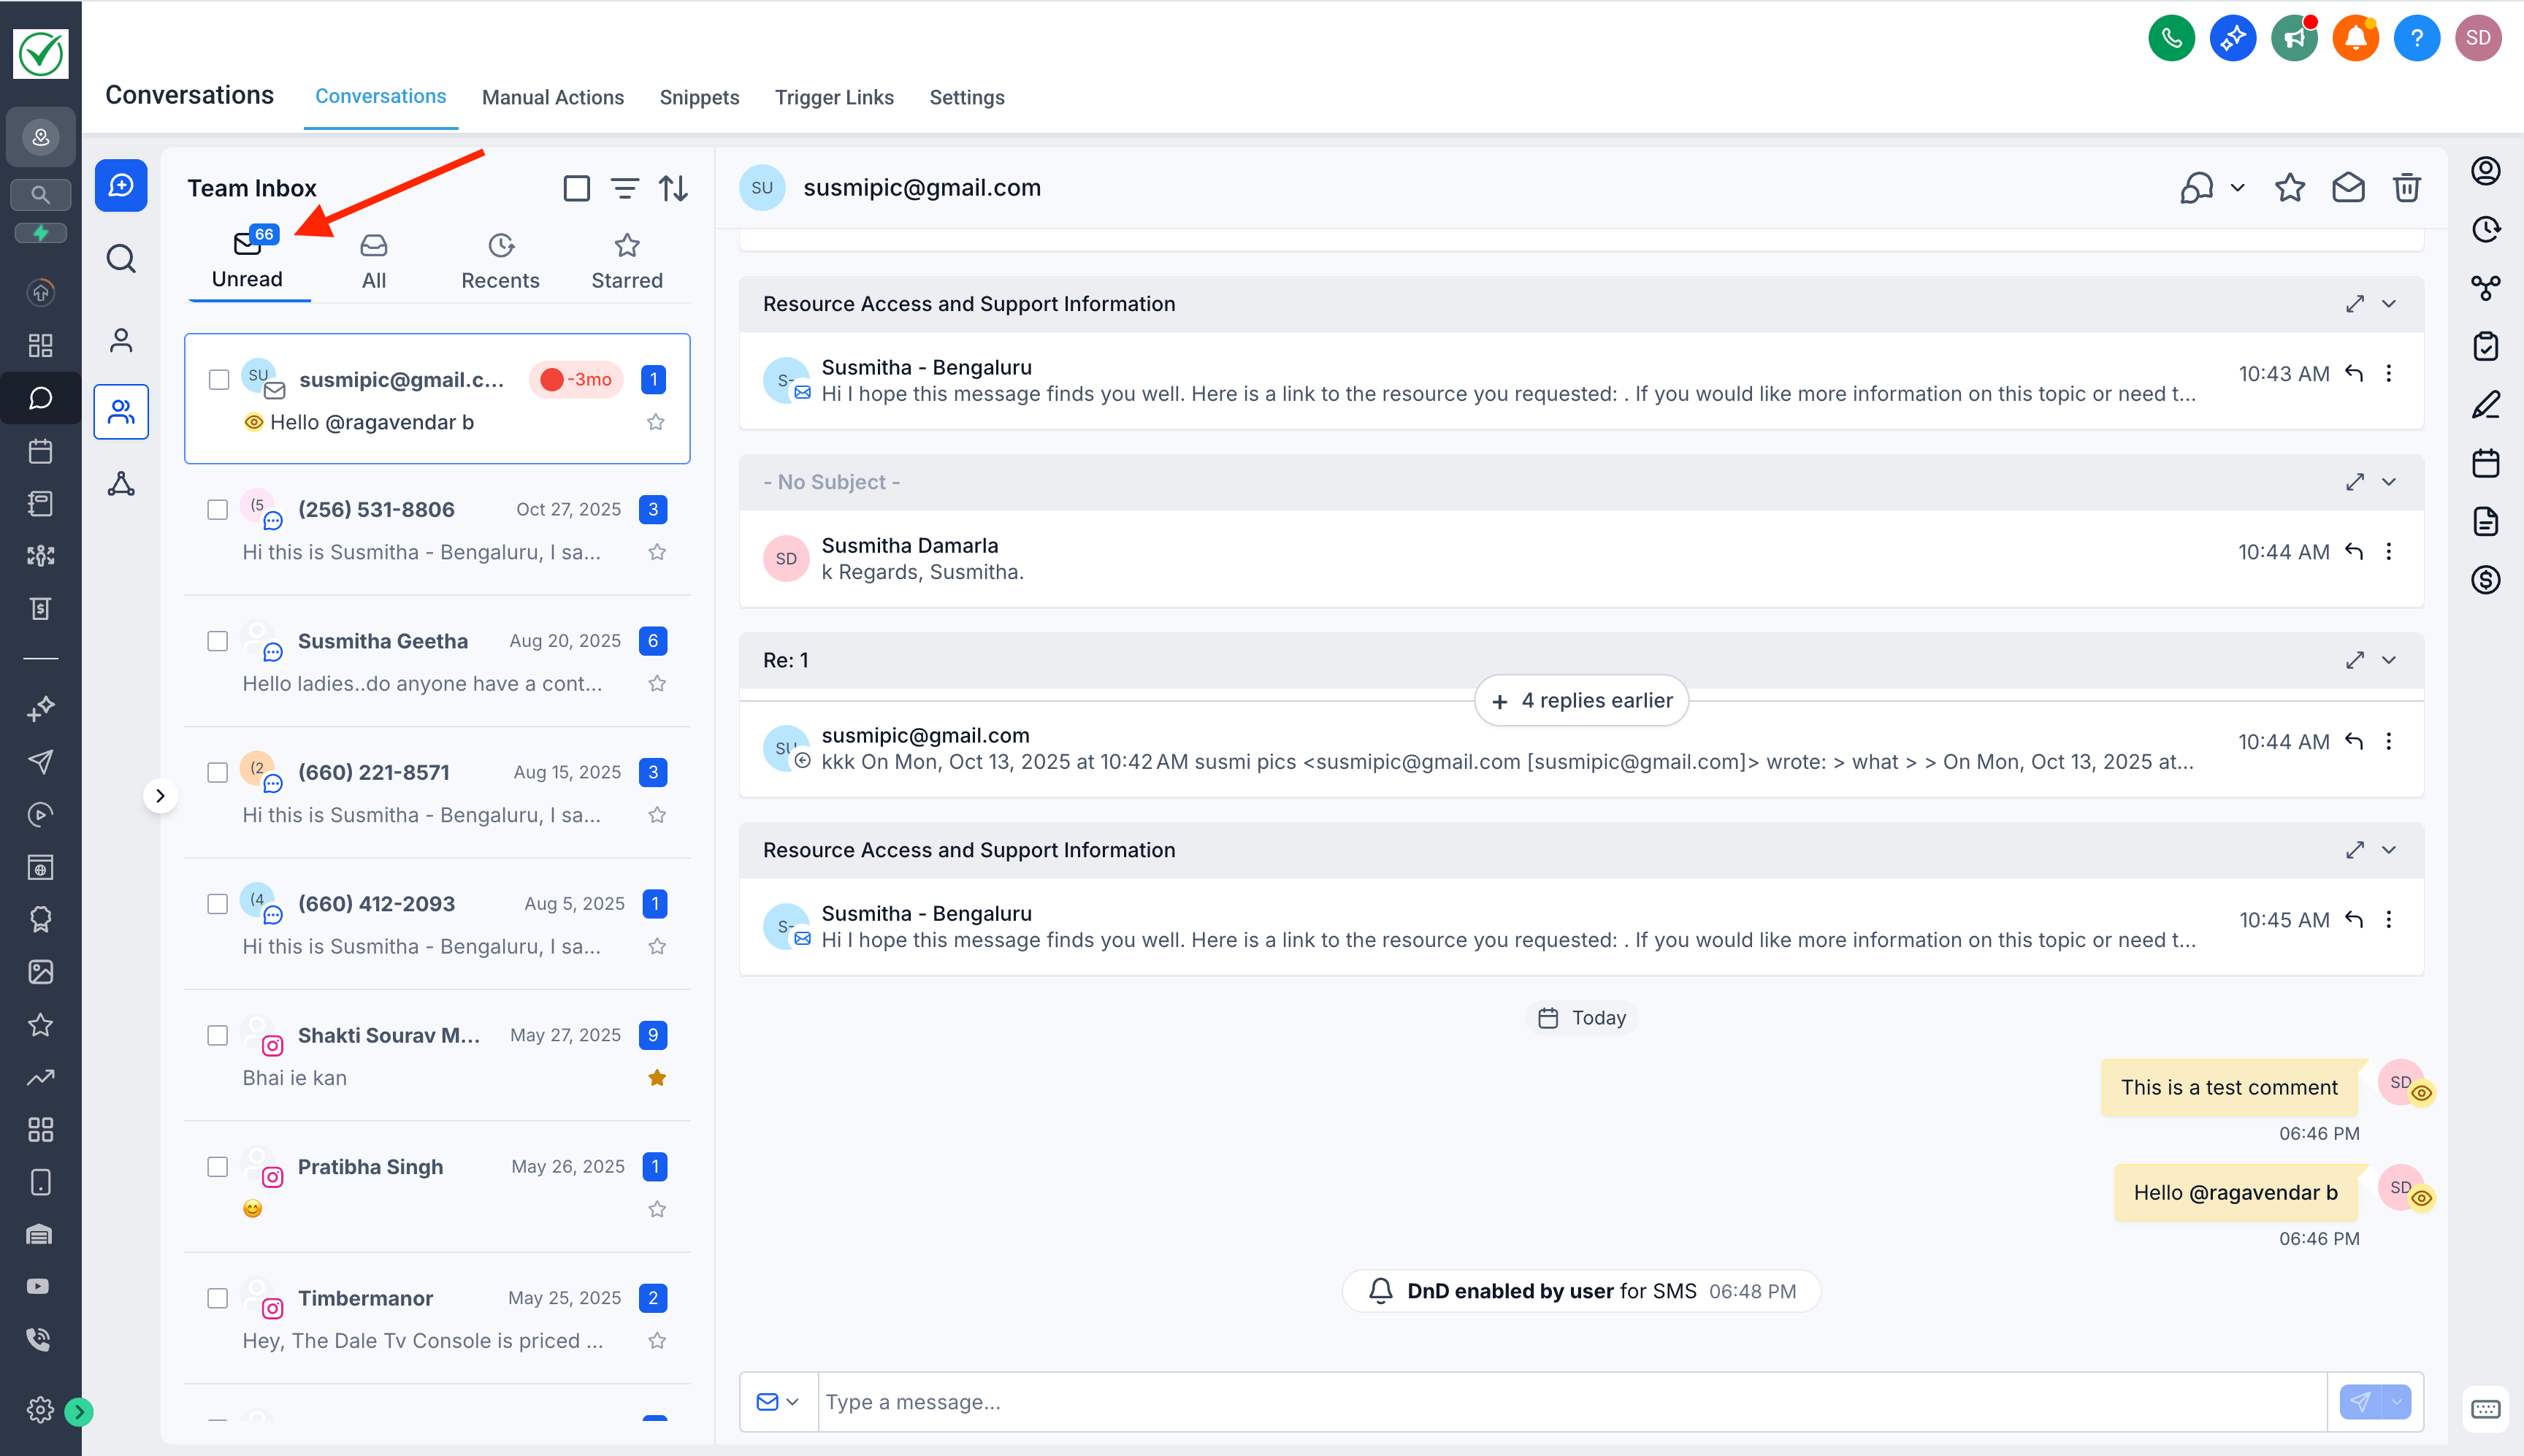Viewport: 2524px width, 1456px height.
Task: Open contact history via clock icon on right panel
Action: (2486, 229)
